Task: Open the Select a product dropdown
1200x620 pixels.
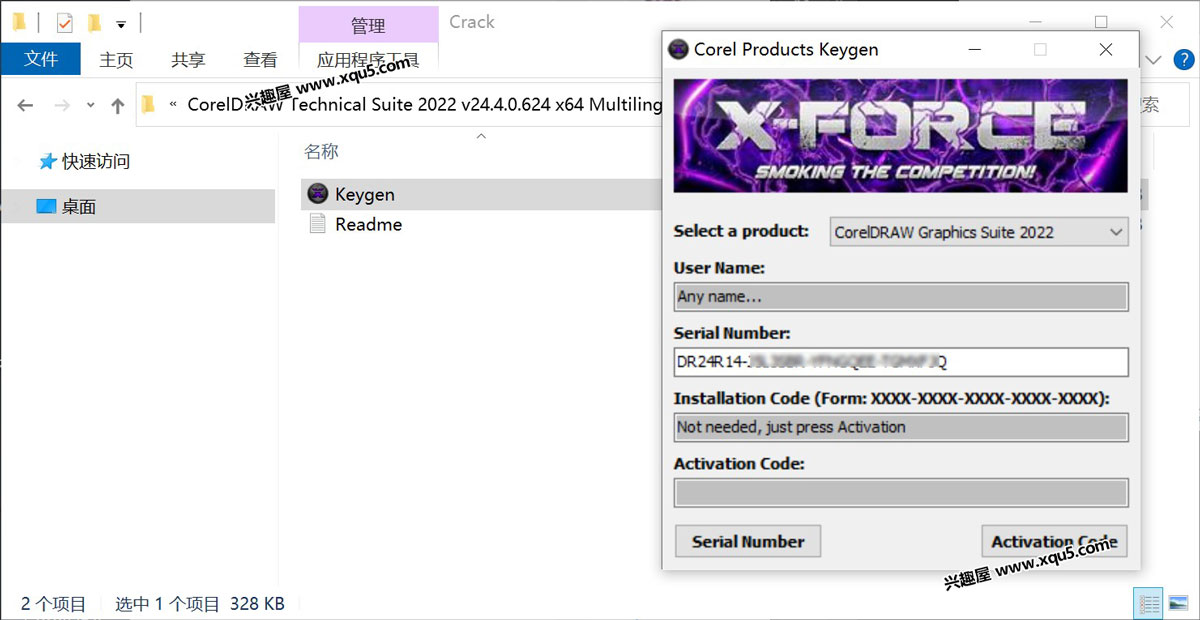Action: 979,232
